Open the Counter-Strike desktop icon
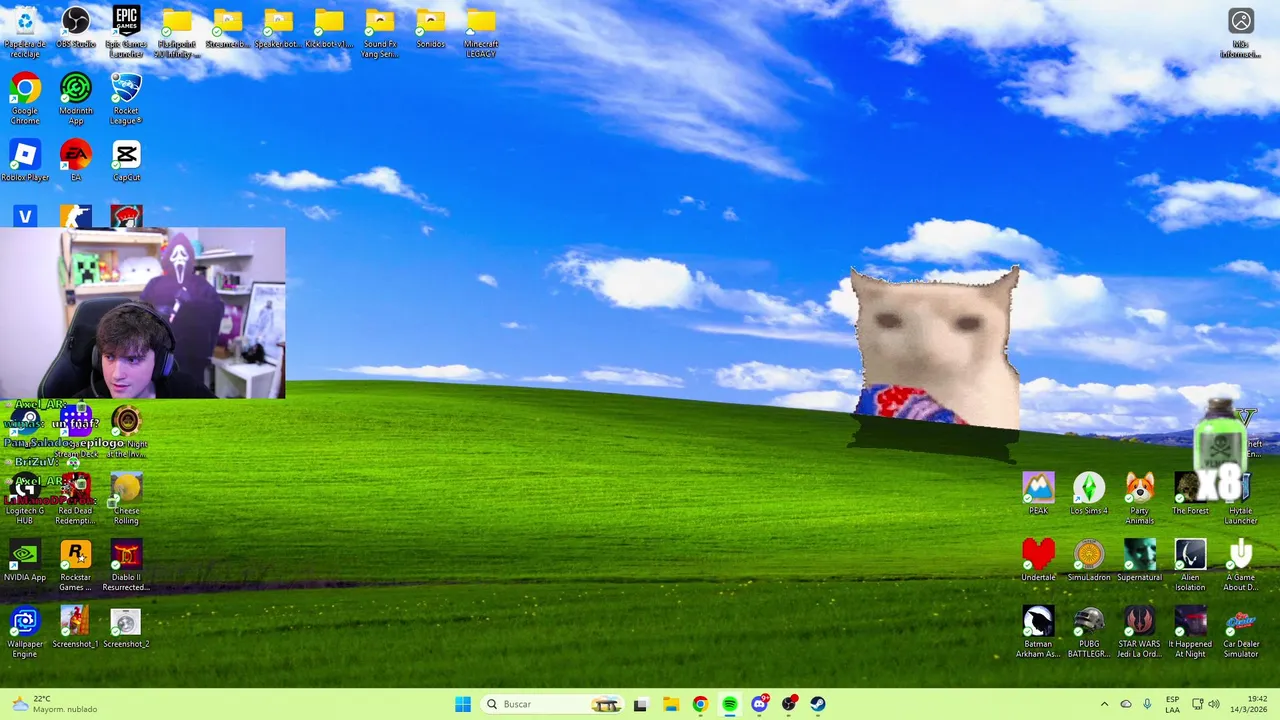 [76, 216]
